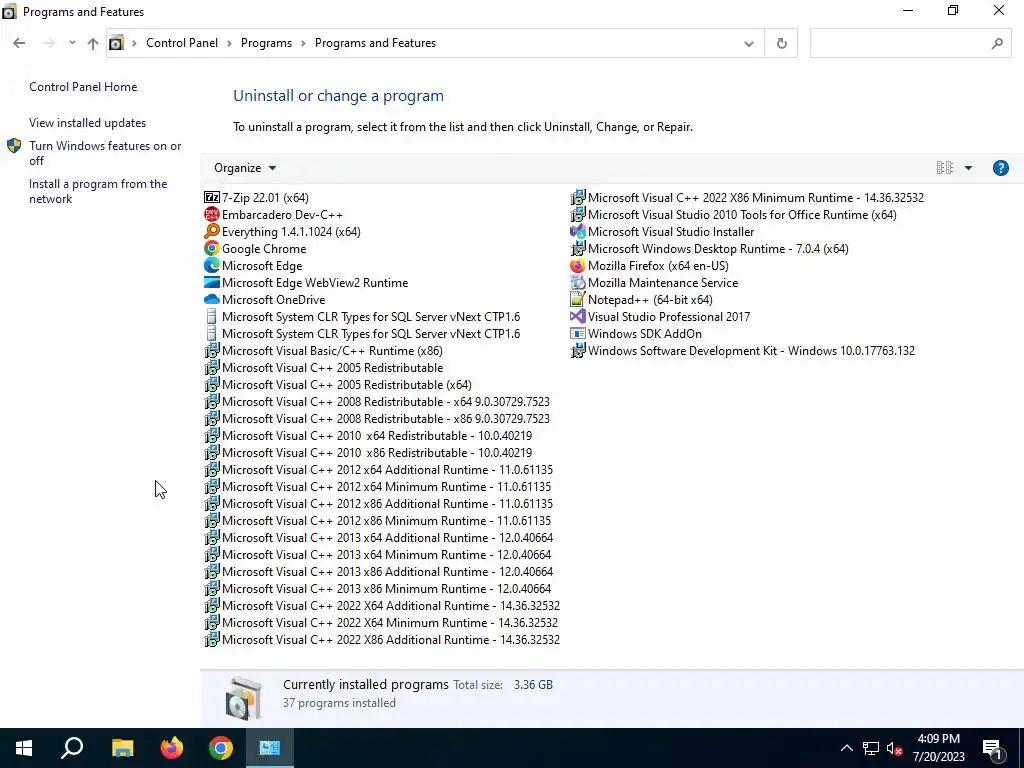Click the Visual Studio Professional 2017 icon
This screenshot has width=1024, height=768.
[x=577, y=316]
